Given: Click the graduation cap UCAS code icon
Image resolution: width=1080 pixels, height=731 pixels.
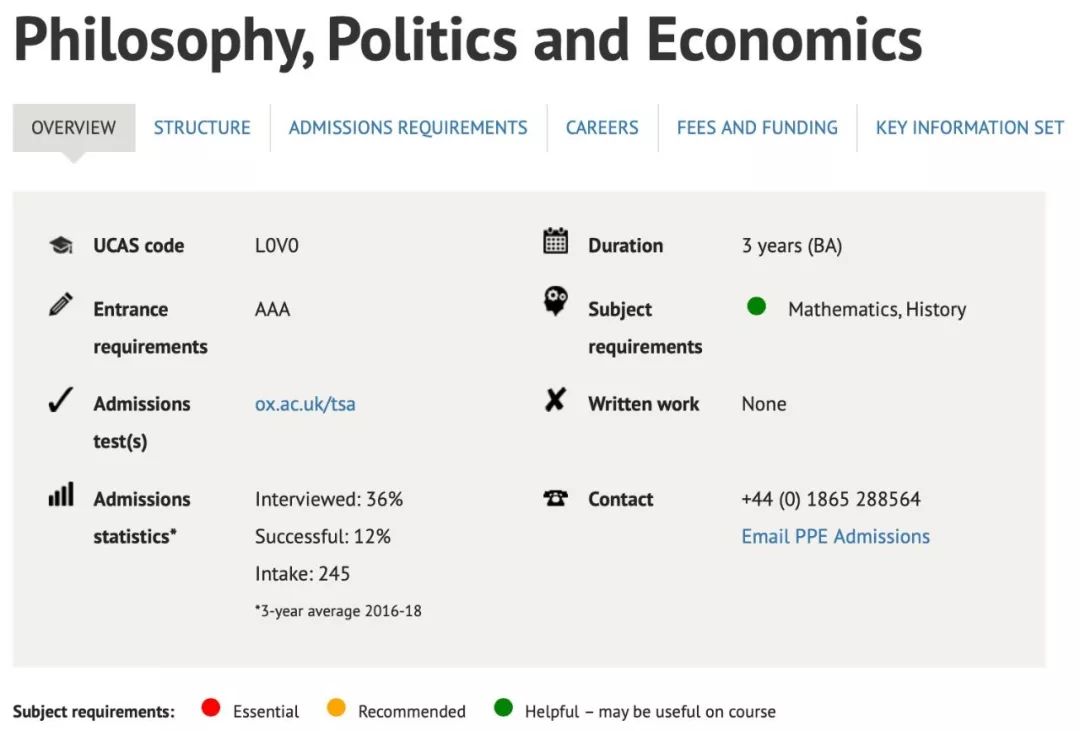Looking at the screenshot, I should coord(61,245).
